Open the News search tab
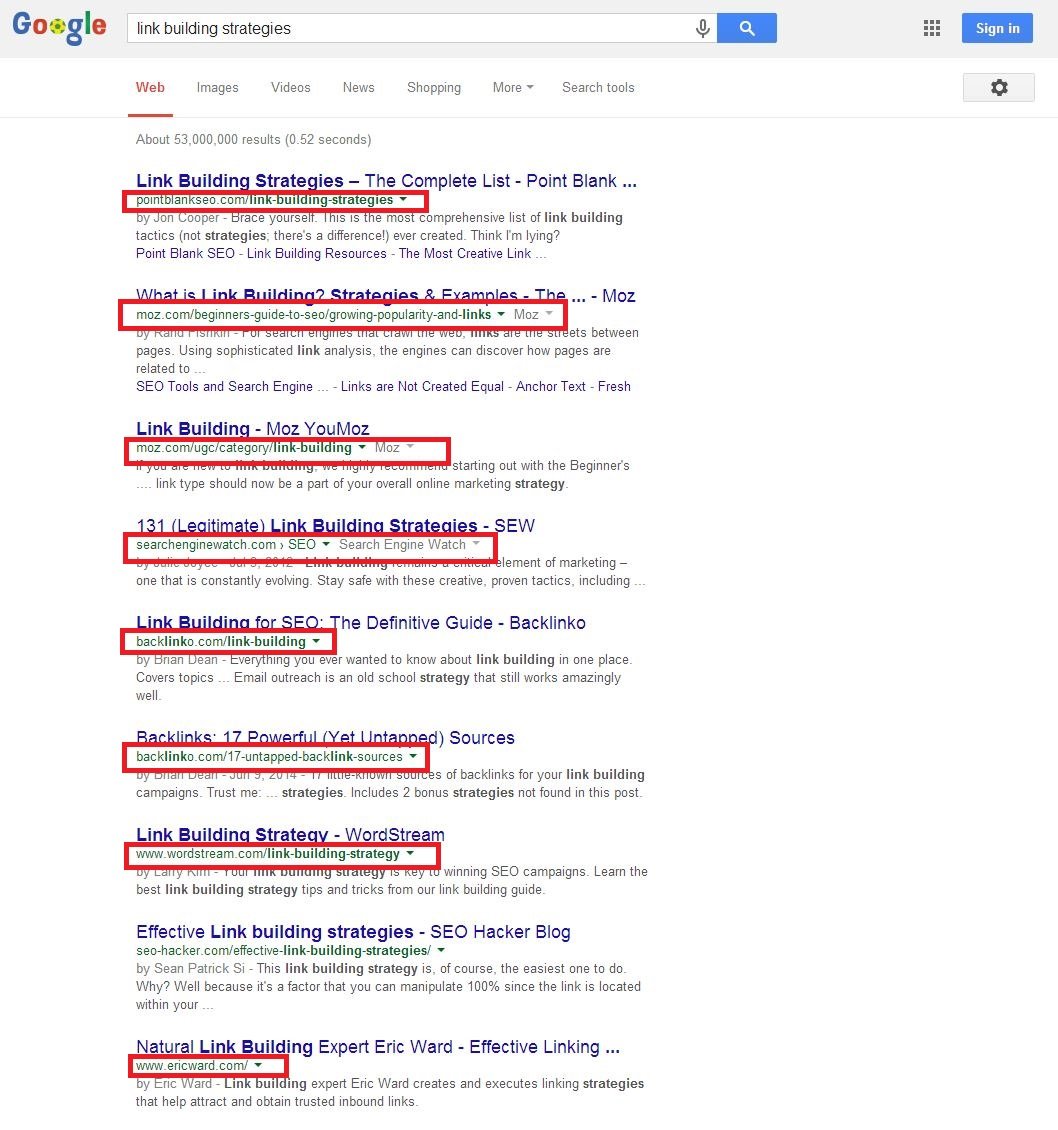1058x1130 pixels. coord(358,87)
